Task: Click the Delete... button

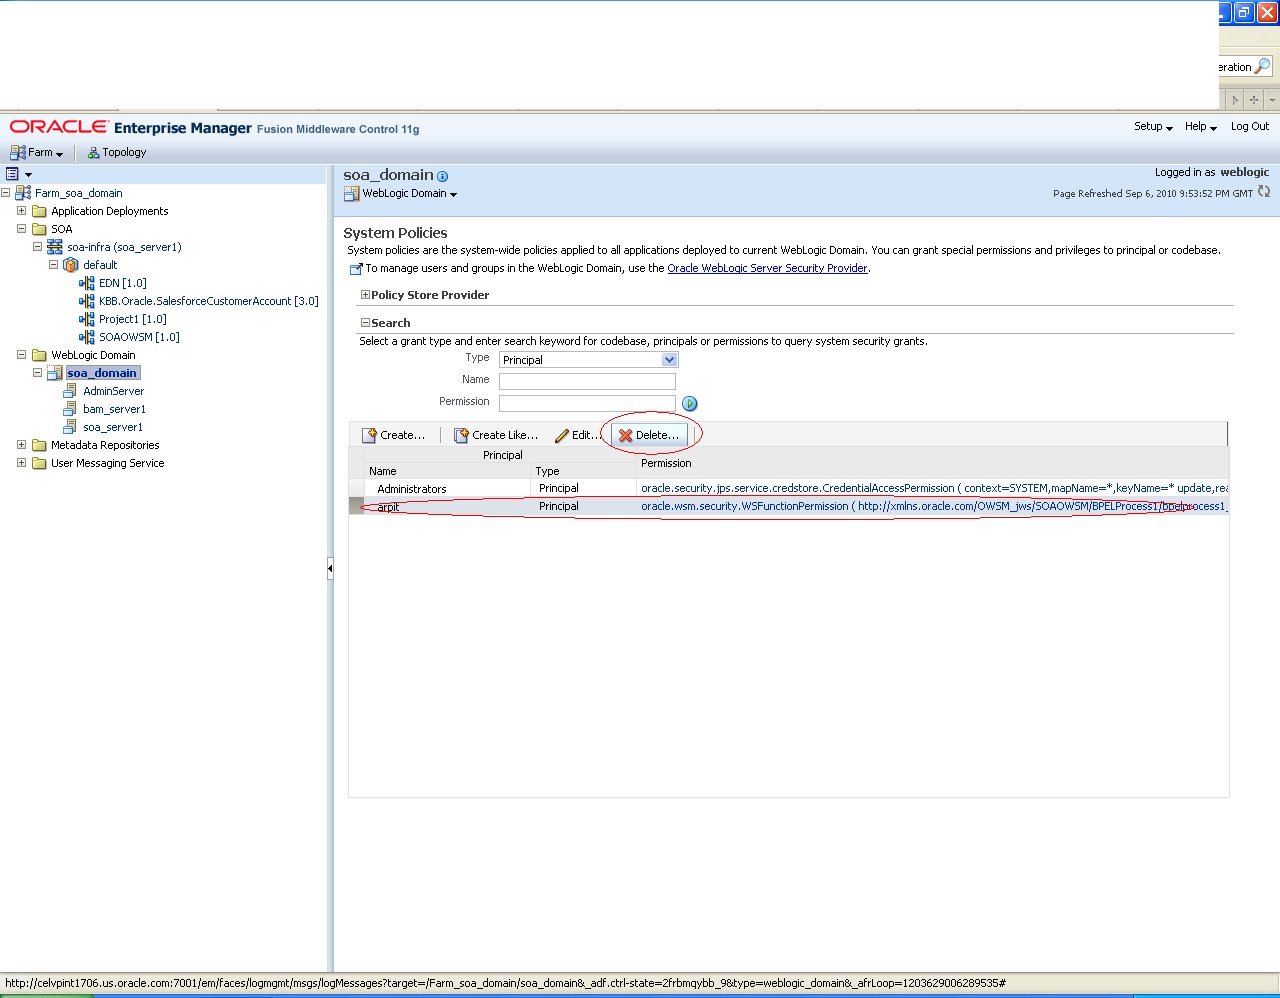Action: 649,435
